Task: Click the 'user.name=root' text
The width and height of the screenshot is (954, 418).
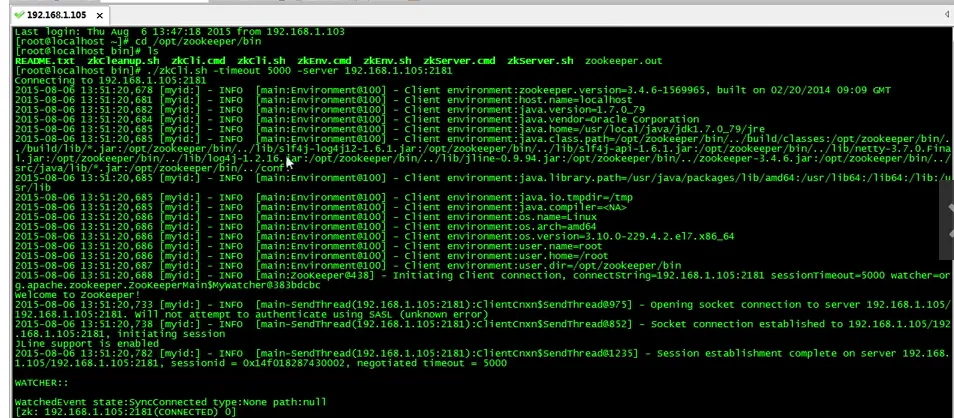Action: click(560, 246)
